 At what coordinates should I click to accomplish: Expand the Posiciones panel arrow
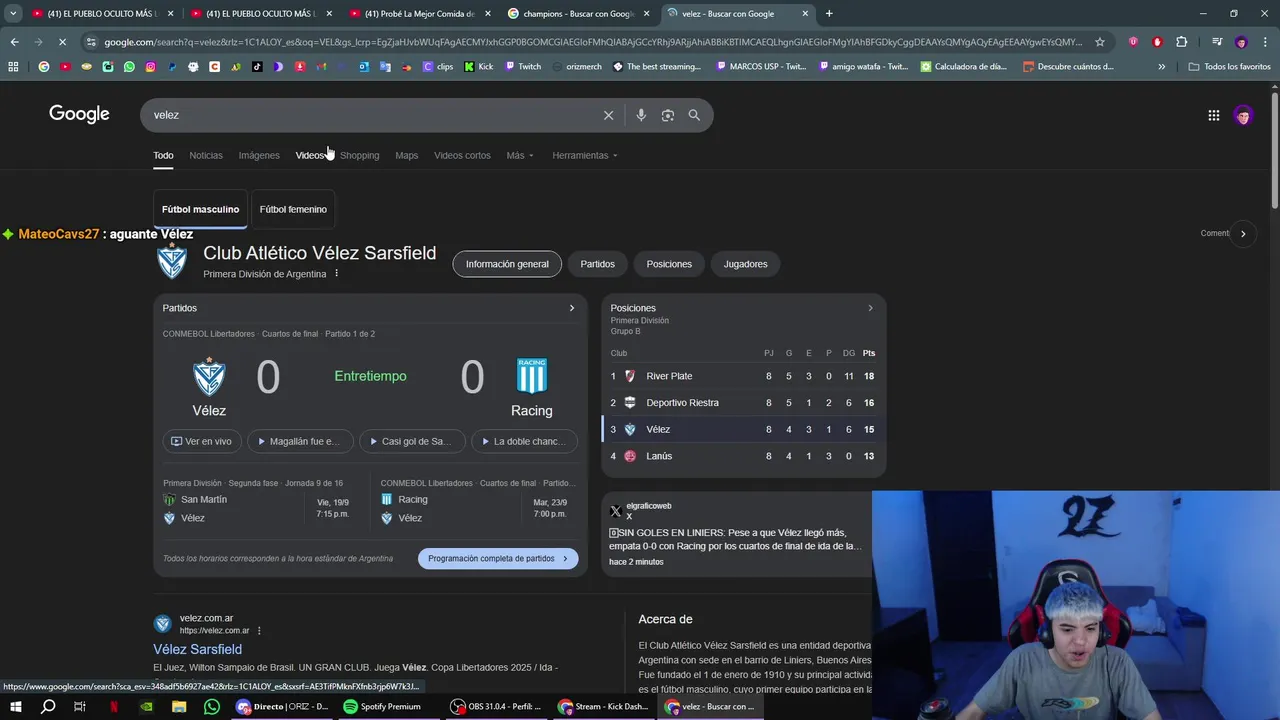(x=870, y=308)
